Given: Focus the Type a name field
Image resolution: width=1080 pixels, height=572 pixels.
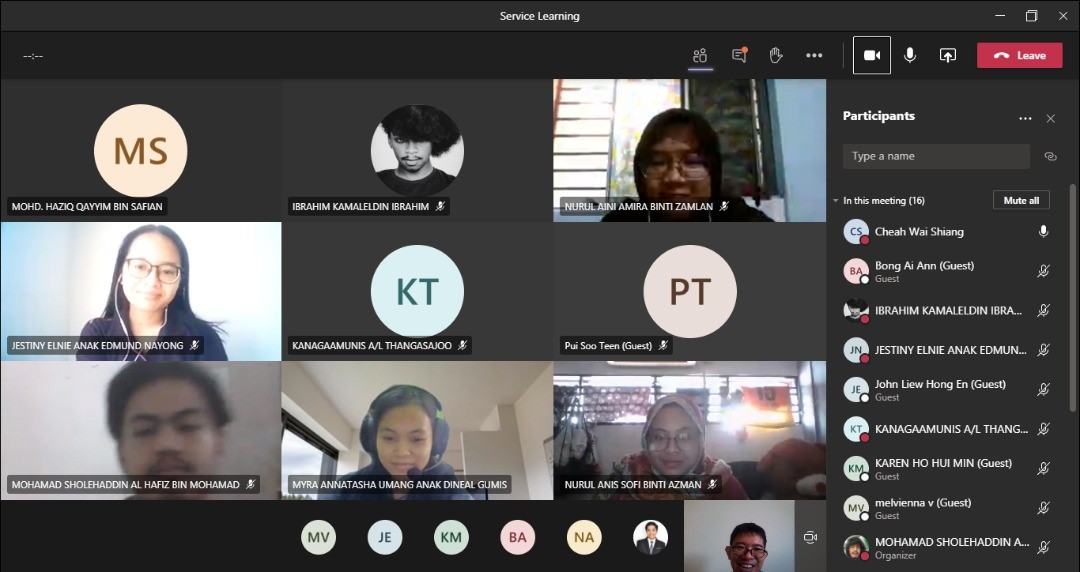Looking at the screenshot, I should (936, 156).
